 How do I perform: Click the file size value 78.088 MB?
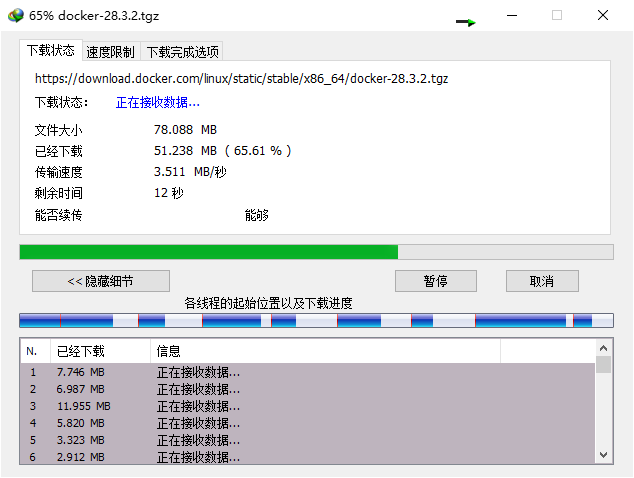[185, 130]
